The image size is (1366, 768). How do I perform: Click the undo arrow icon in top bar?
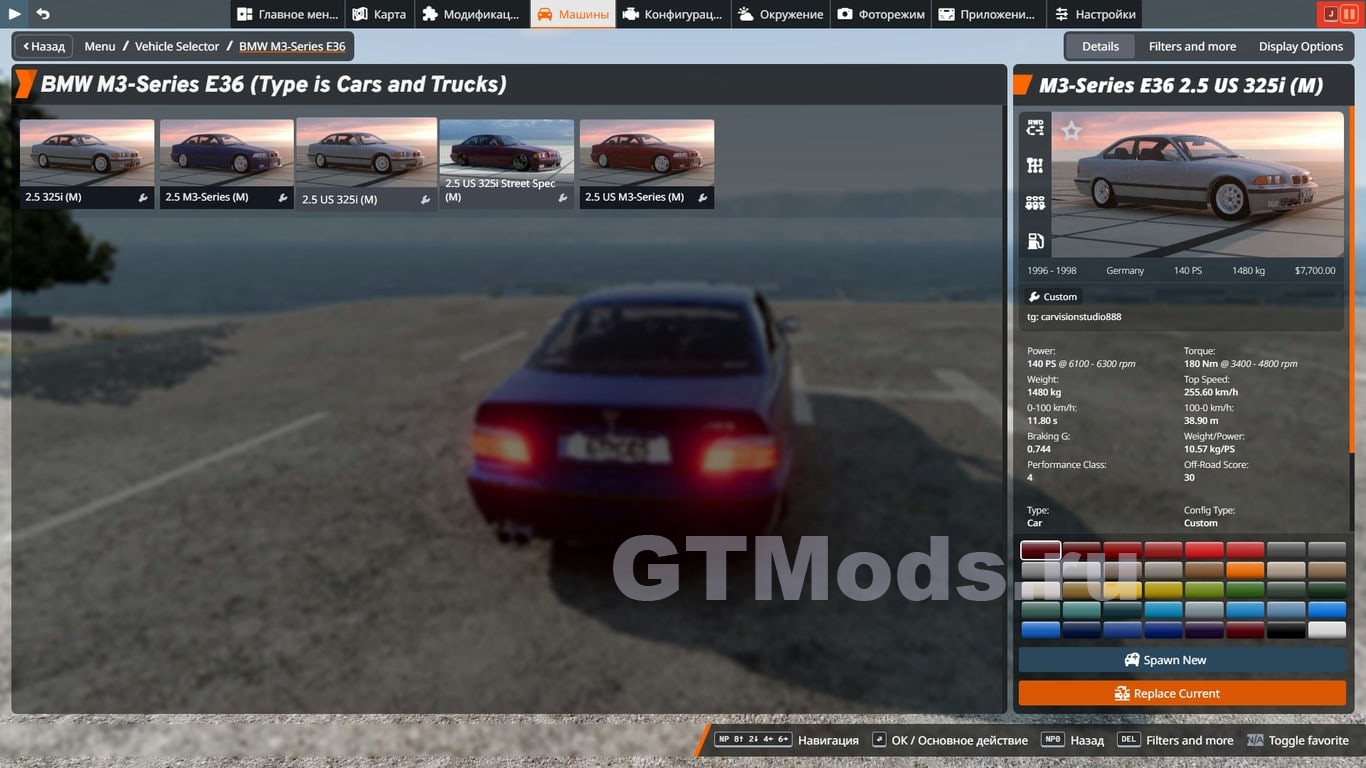click(x=43, y=14)
